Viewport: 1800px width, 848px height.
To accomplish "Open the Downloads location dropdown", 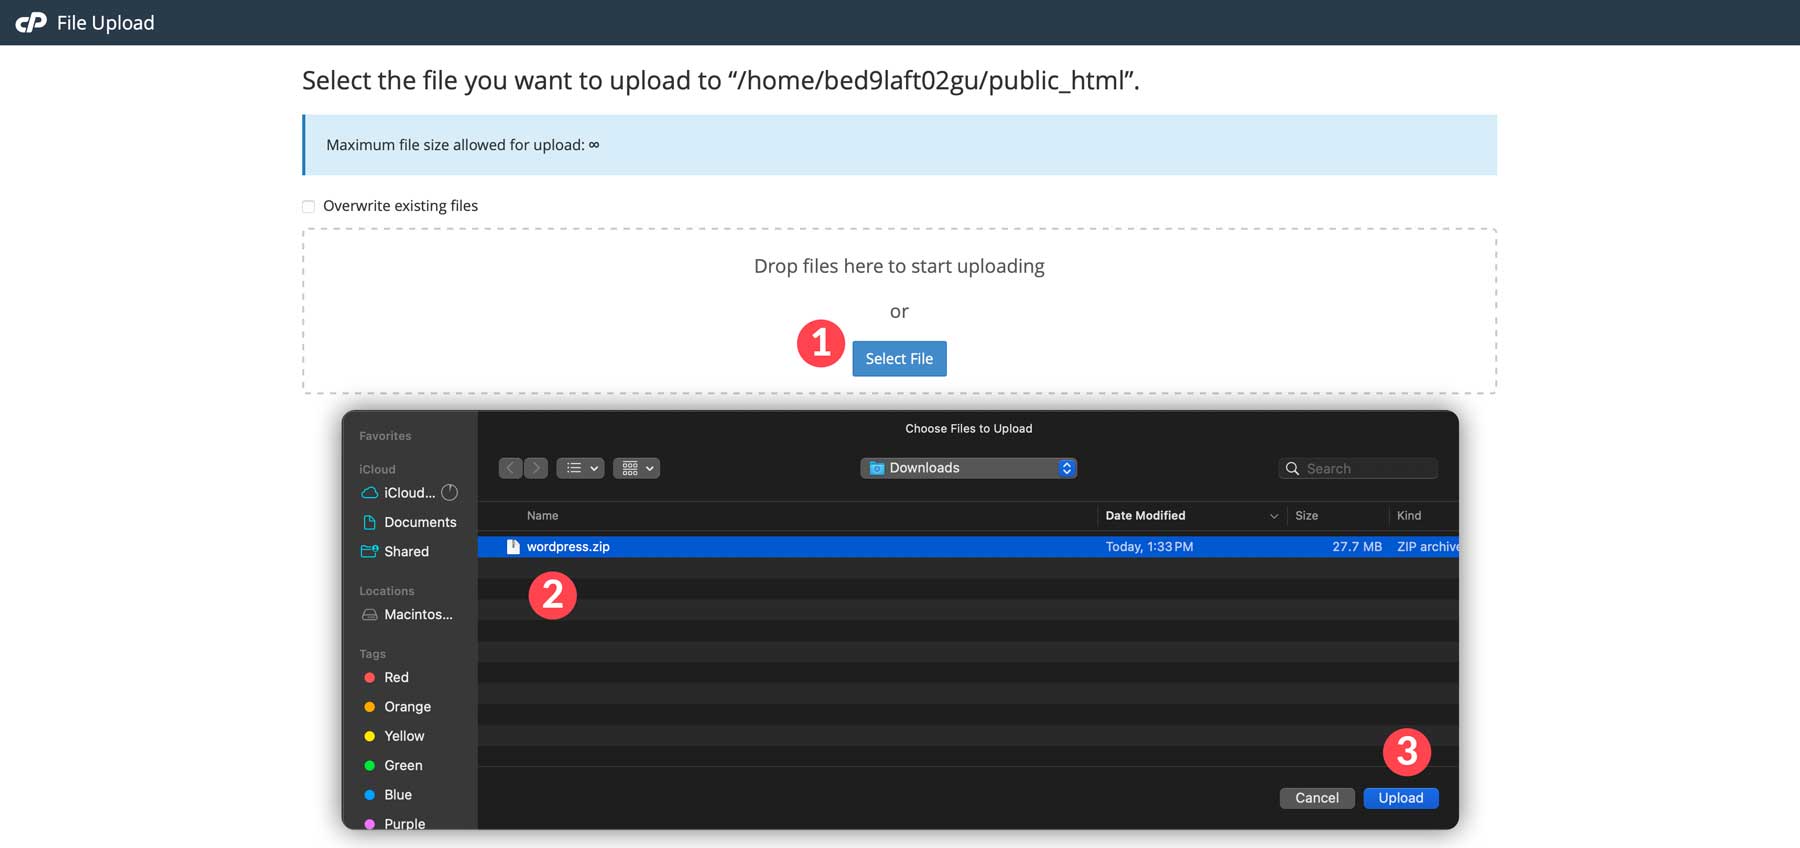I will pyautogui.click(x=968, y=468).
